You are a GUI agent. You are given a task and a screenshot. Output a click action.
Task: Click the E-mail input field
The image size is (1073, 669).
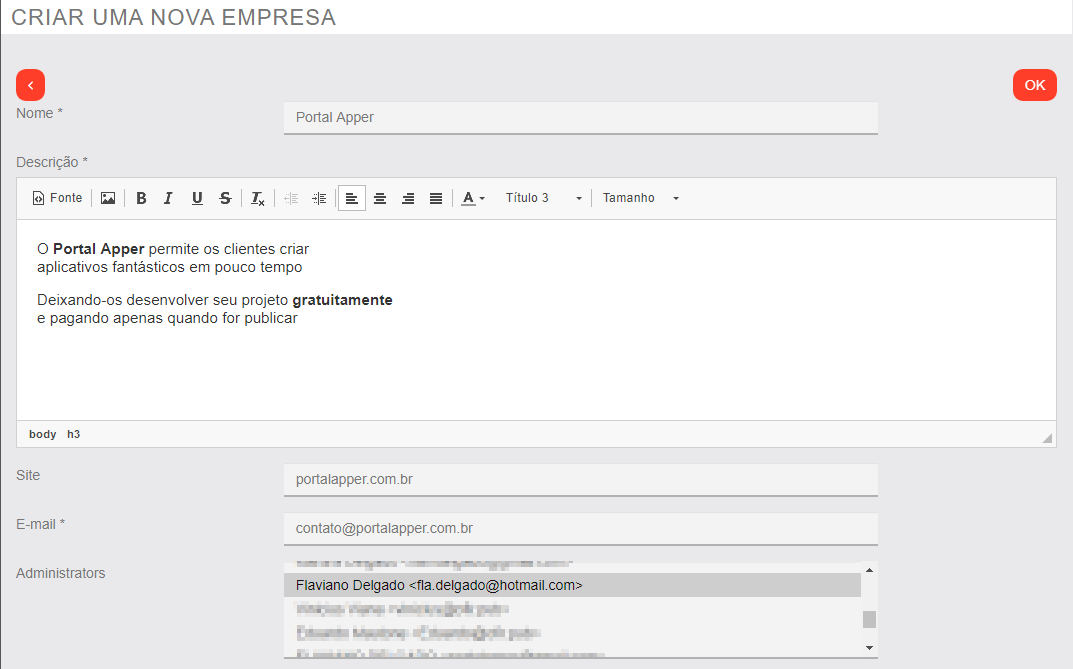pyautogui.click(x=580, y=529)
